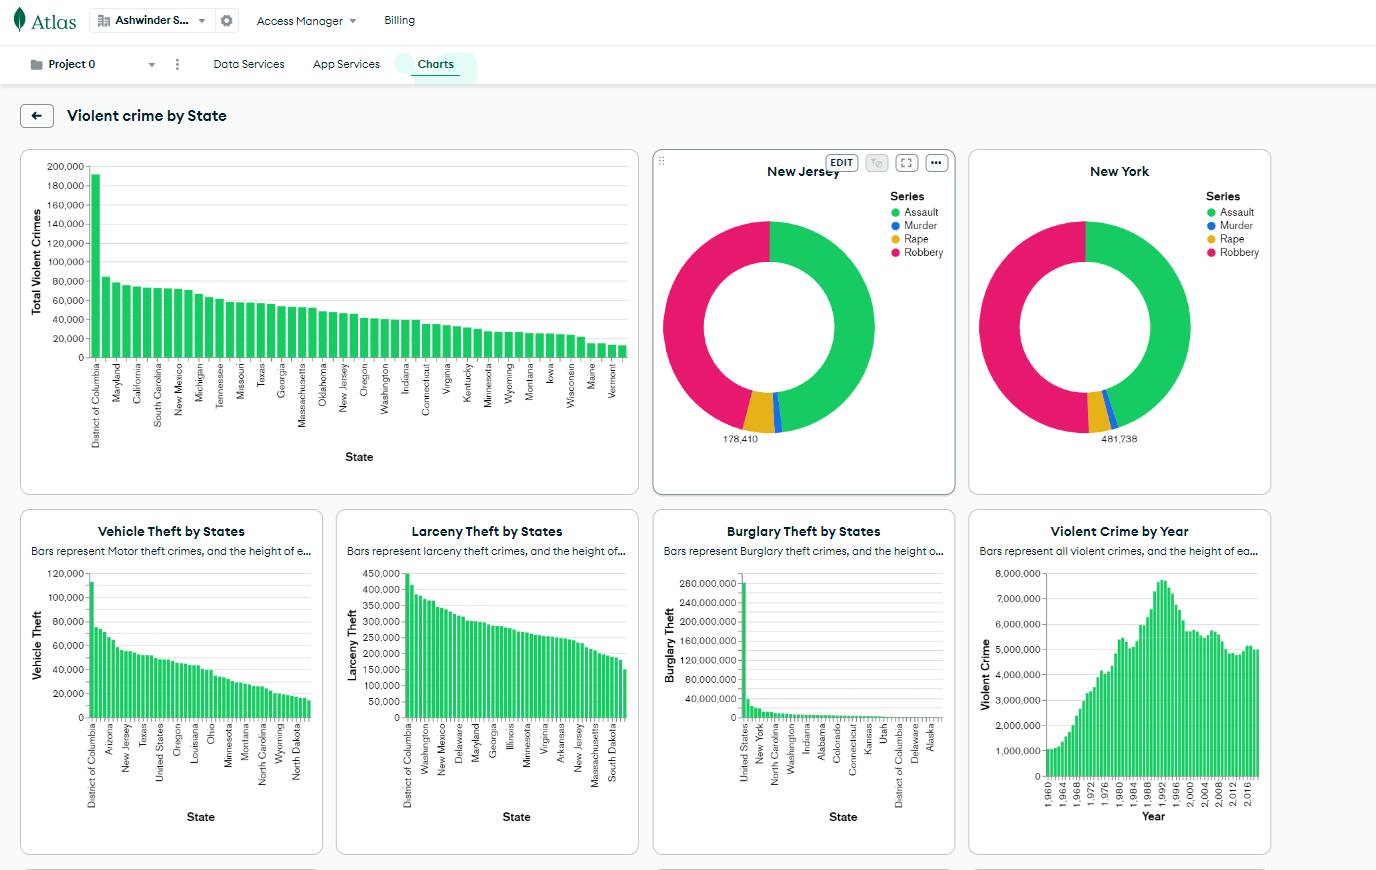Expand the New Jersey chart to fullscreen
The image size is (1376, 870).
[x=906, y=162]
